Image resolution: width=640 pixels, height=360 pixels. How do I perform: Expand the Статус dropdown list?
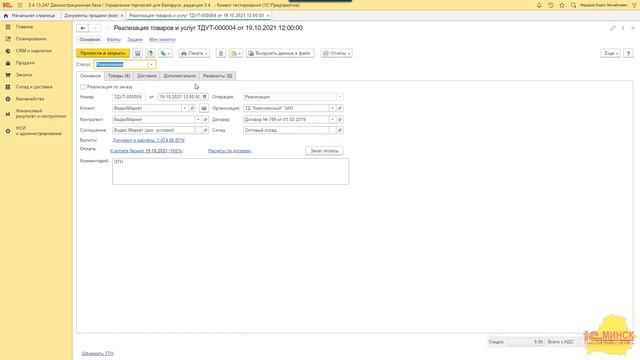[151, 64]
